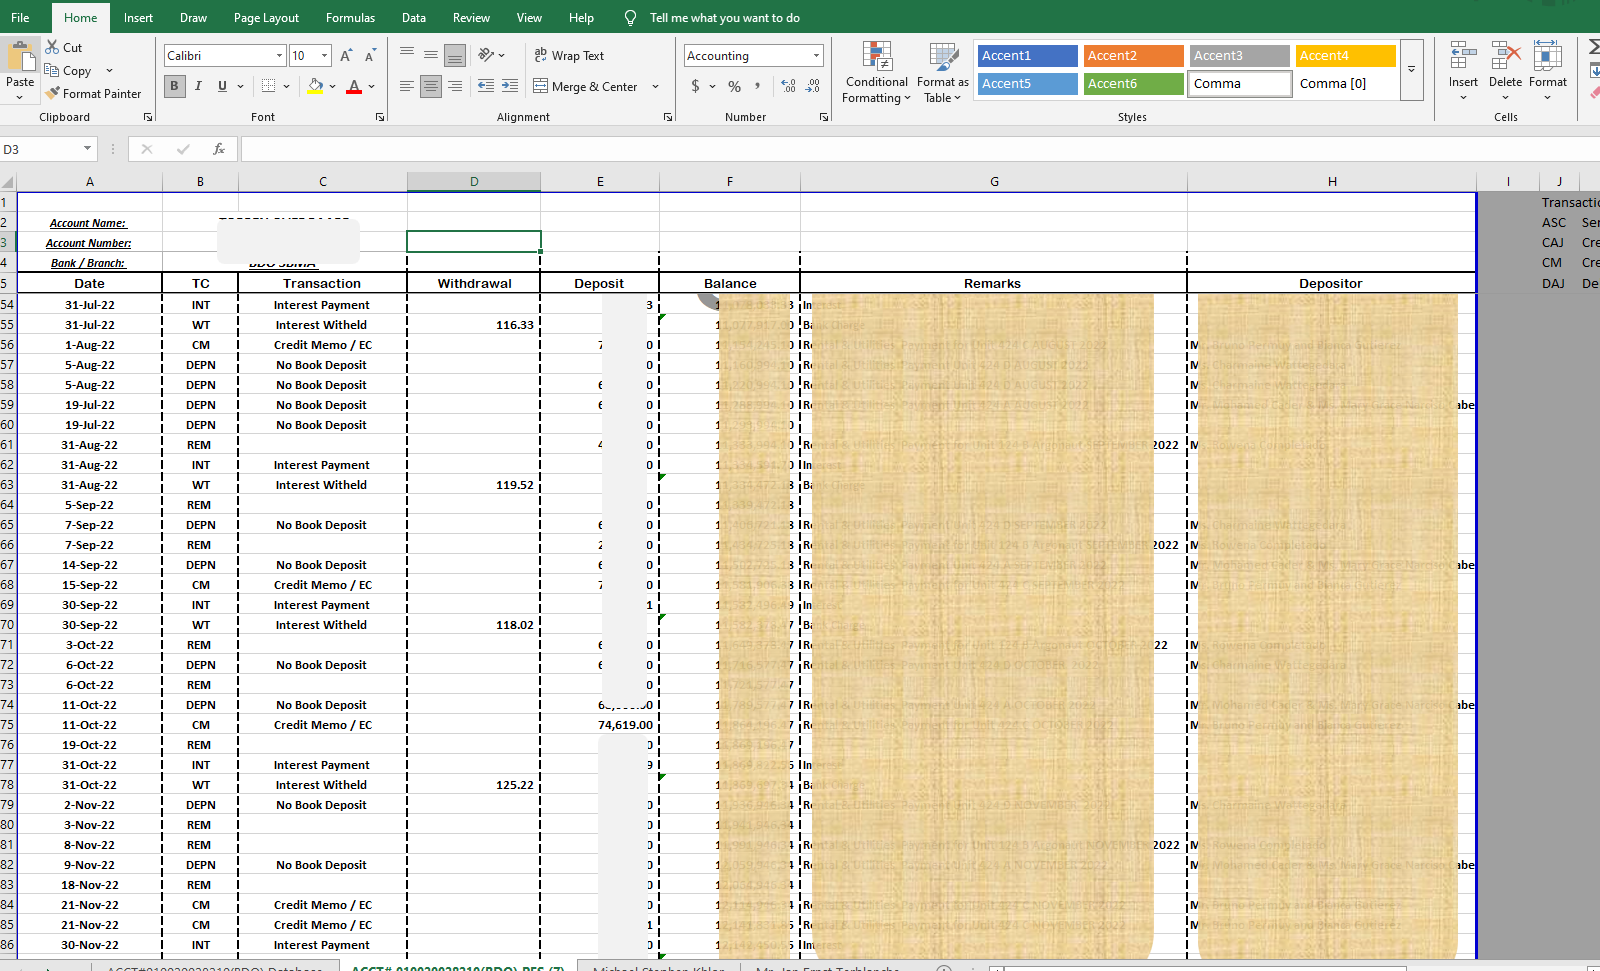
Task: Click the Copy icon
Action: pyautogui.click(x=52, y=71)
